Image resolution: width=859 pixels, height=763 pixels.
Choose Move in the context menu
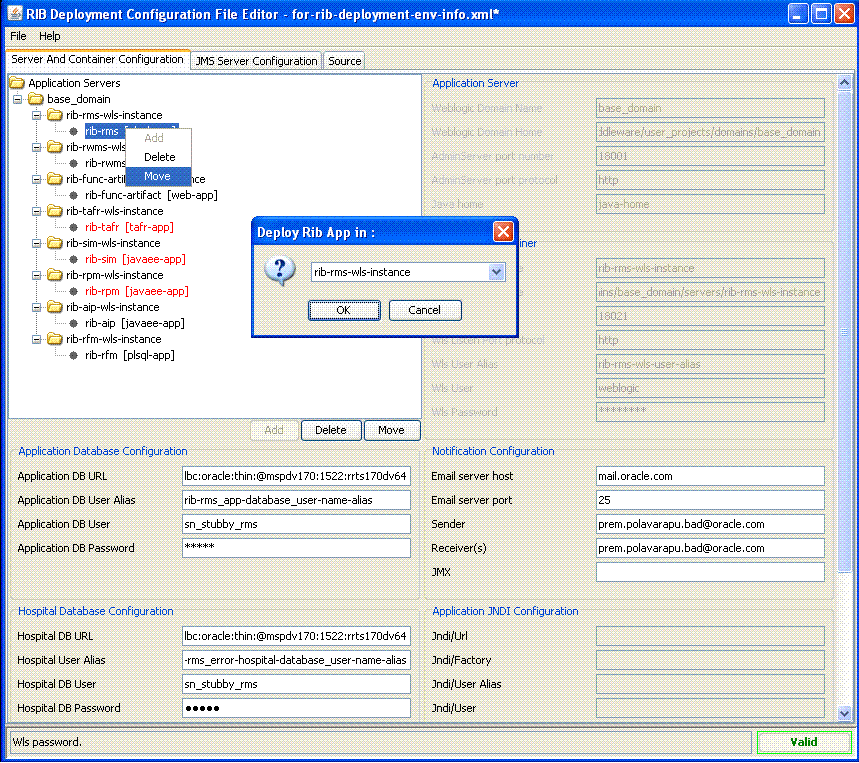[x=158, y=176]
